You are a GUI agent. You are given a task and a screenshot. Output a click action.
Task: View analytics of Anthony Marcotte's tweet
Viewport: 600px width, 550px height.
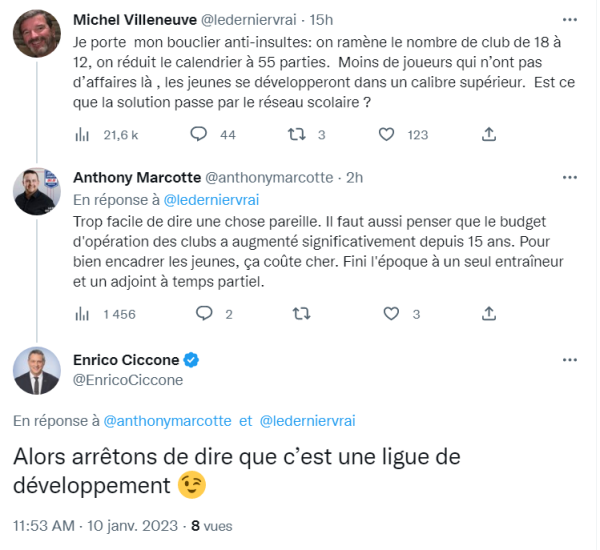pyautogui.click(x=85, y=314)
